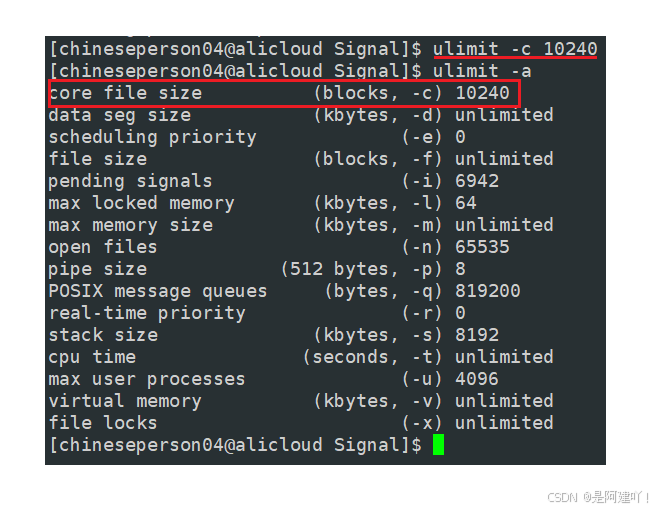Click the virtual memory line
The width and height of the screenshot is (655, 511).
301,402
